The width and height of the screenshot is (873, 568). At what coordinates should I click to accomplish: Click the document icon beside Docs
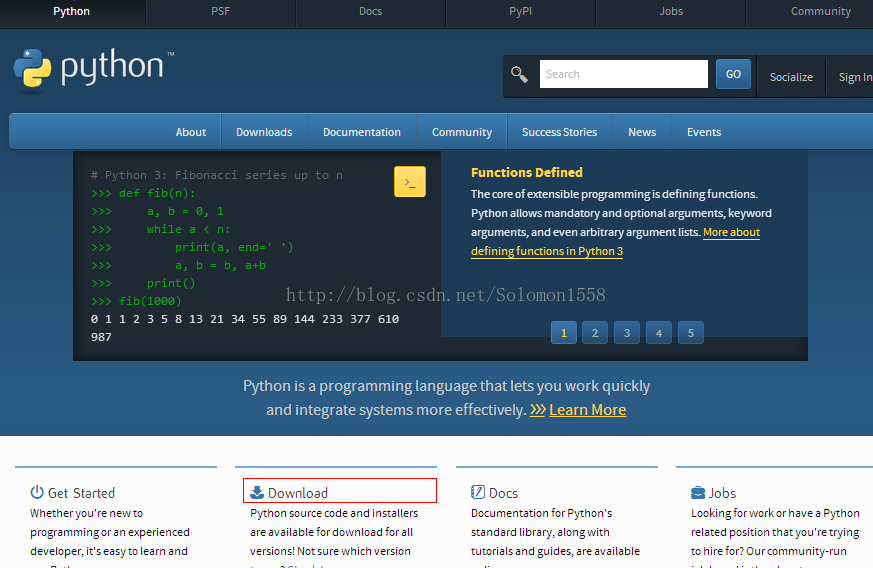pyautogui.click(x=478, y=492)
